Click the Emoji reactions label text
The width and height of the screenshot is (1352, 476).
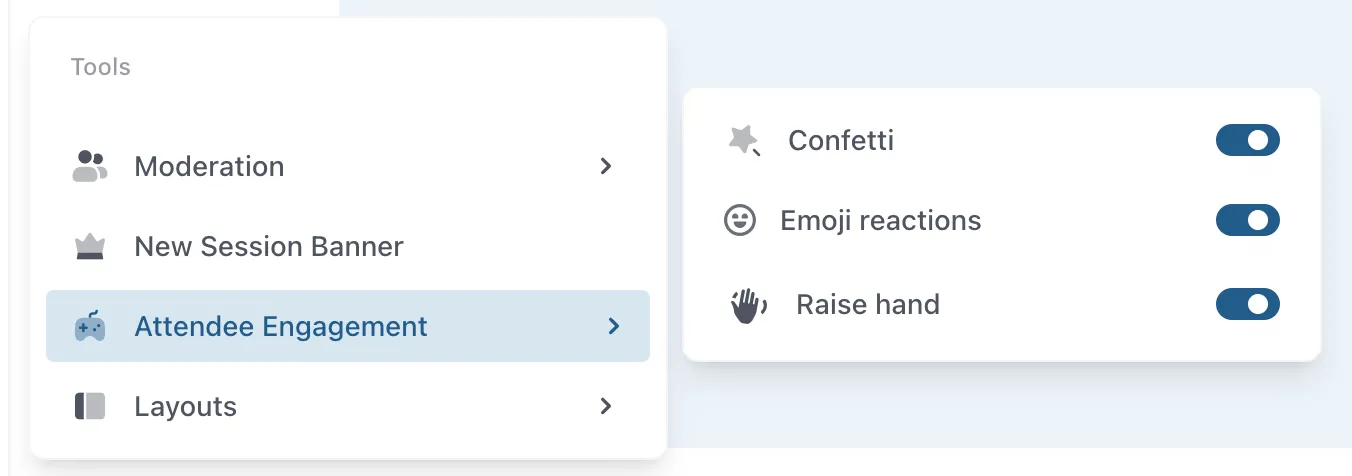click(881, 221)
